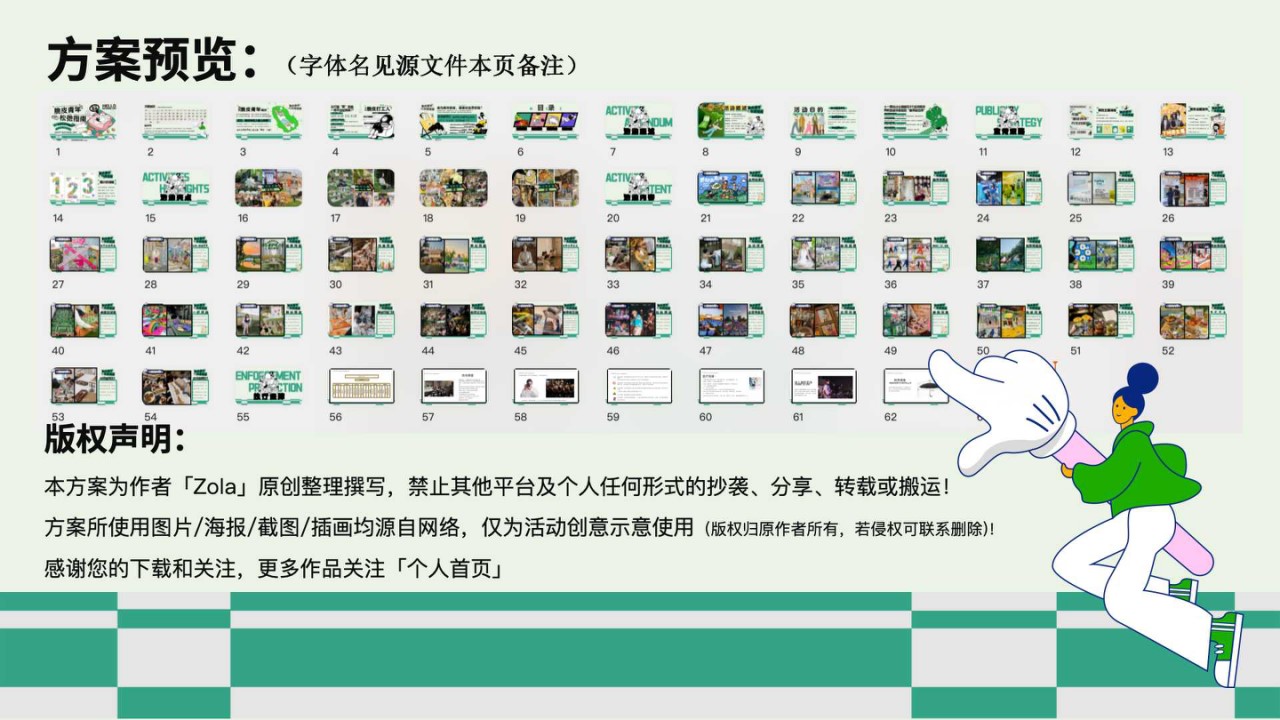This screenshot has height=720, width=1280.
Task: Open slide thumbnail number 59
Action: (x=638, y=387)
